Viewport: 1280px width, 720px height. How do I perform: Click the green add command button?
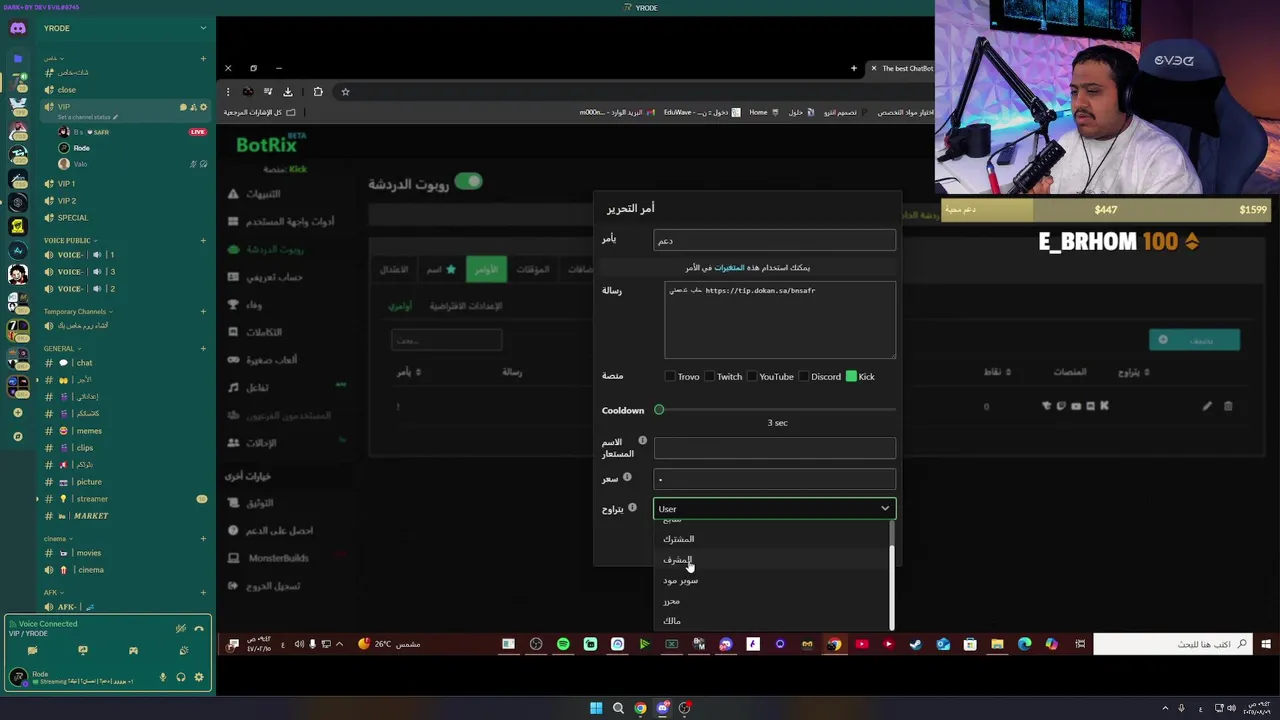coord(1194,340)
